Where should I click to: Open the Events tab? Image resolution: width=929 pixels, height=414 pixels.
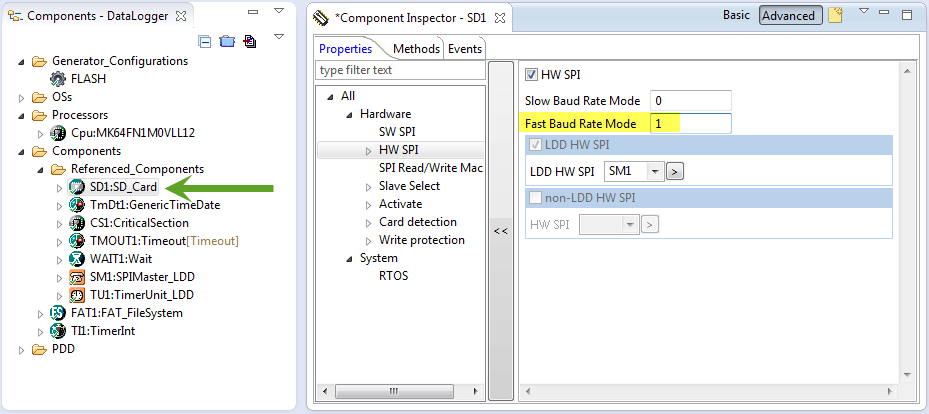tap(464, 48)
